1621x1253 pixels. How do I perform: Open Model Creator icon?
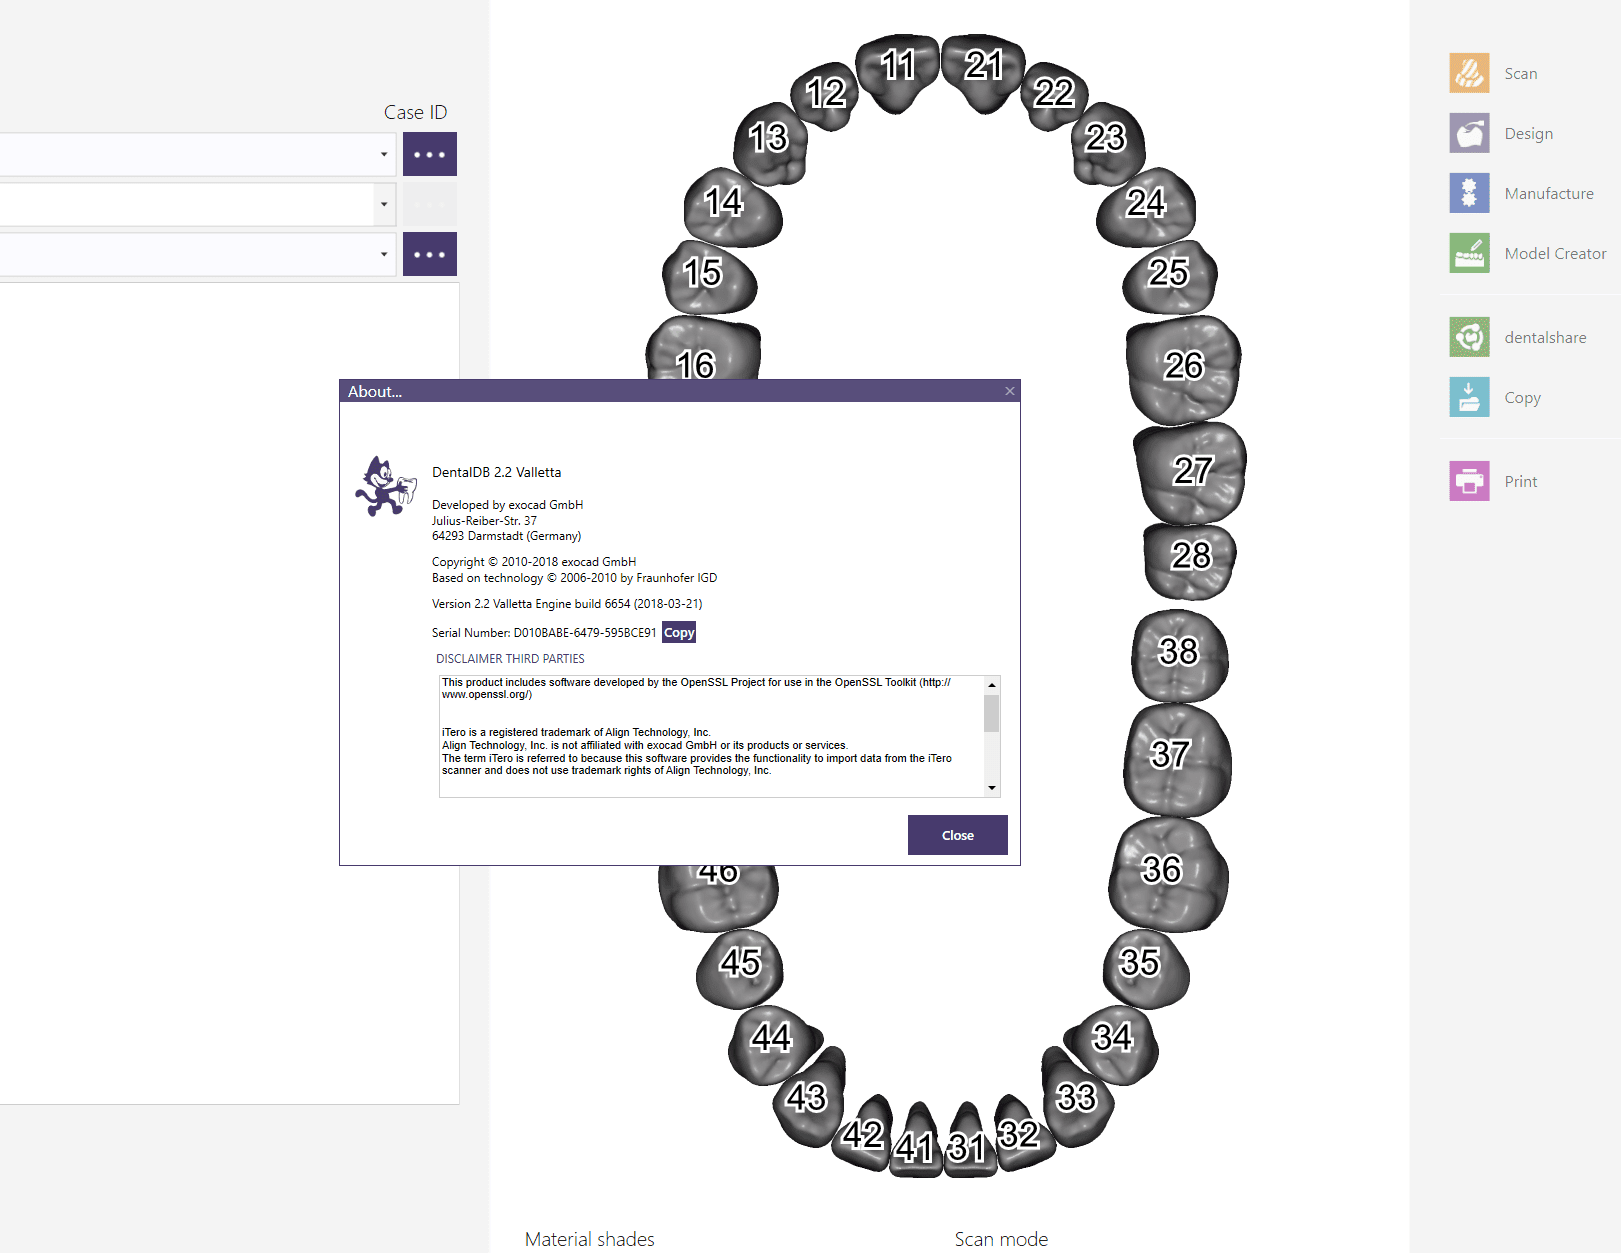1469,253
